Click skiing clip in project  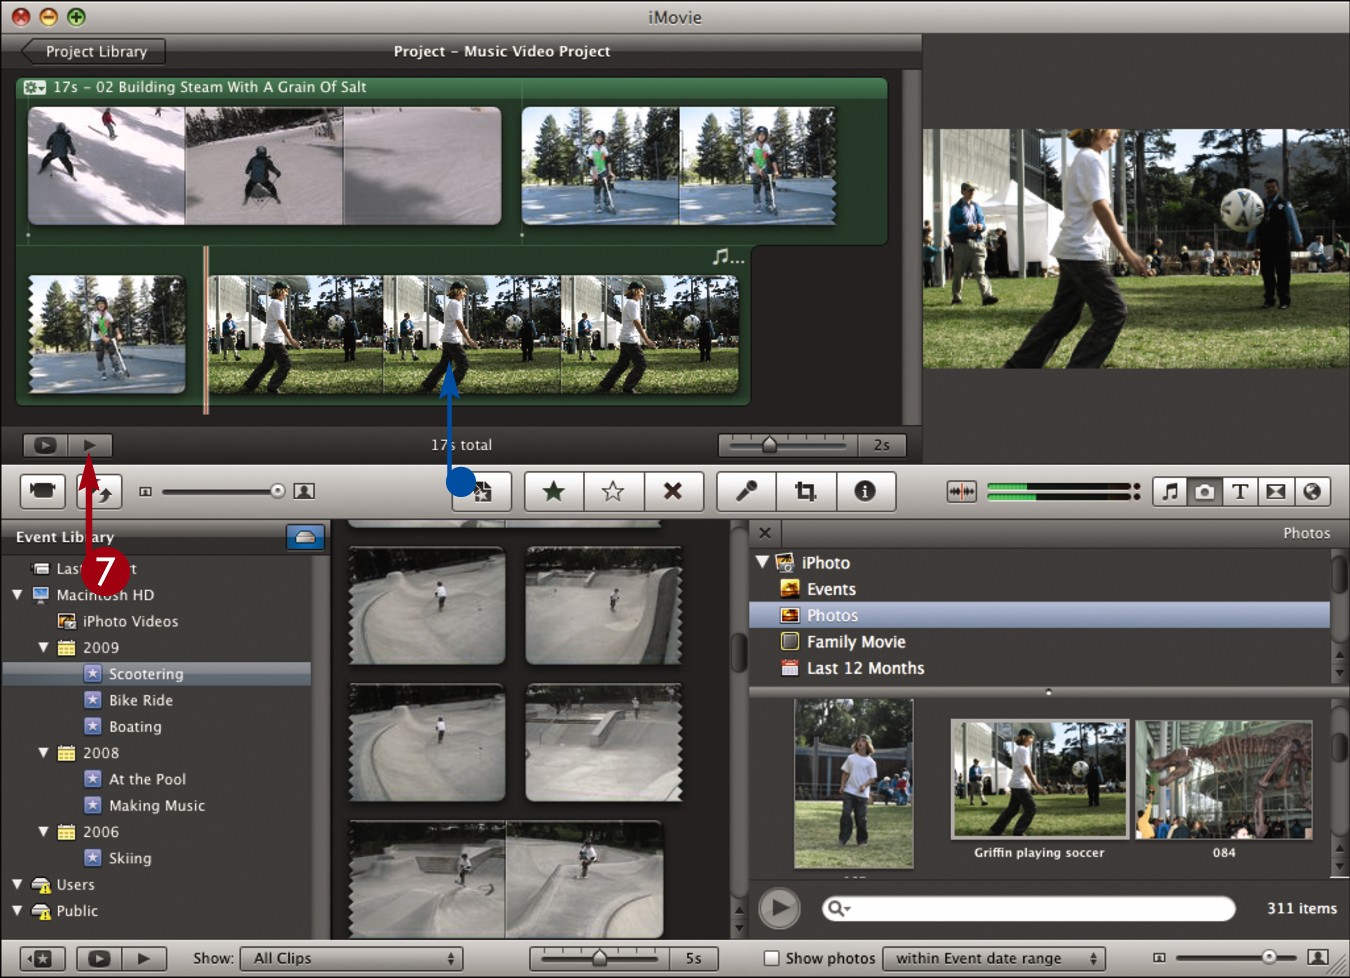264,166
